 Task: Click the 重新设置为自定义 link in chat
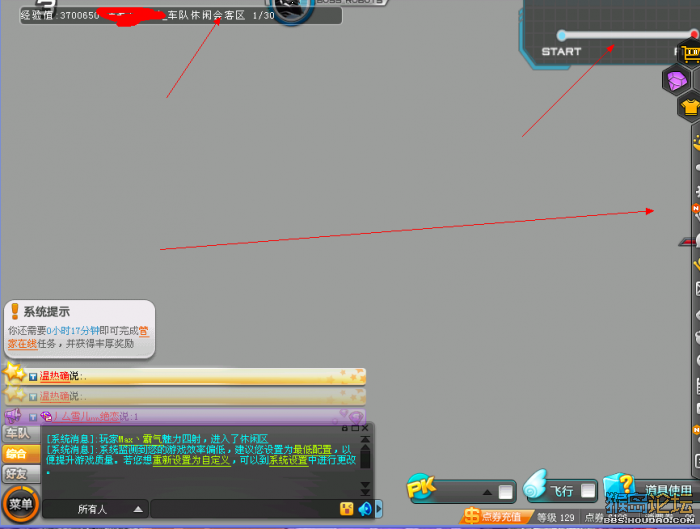click(192, 460)
